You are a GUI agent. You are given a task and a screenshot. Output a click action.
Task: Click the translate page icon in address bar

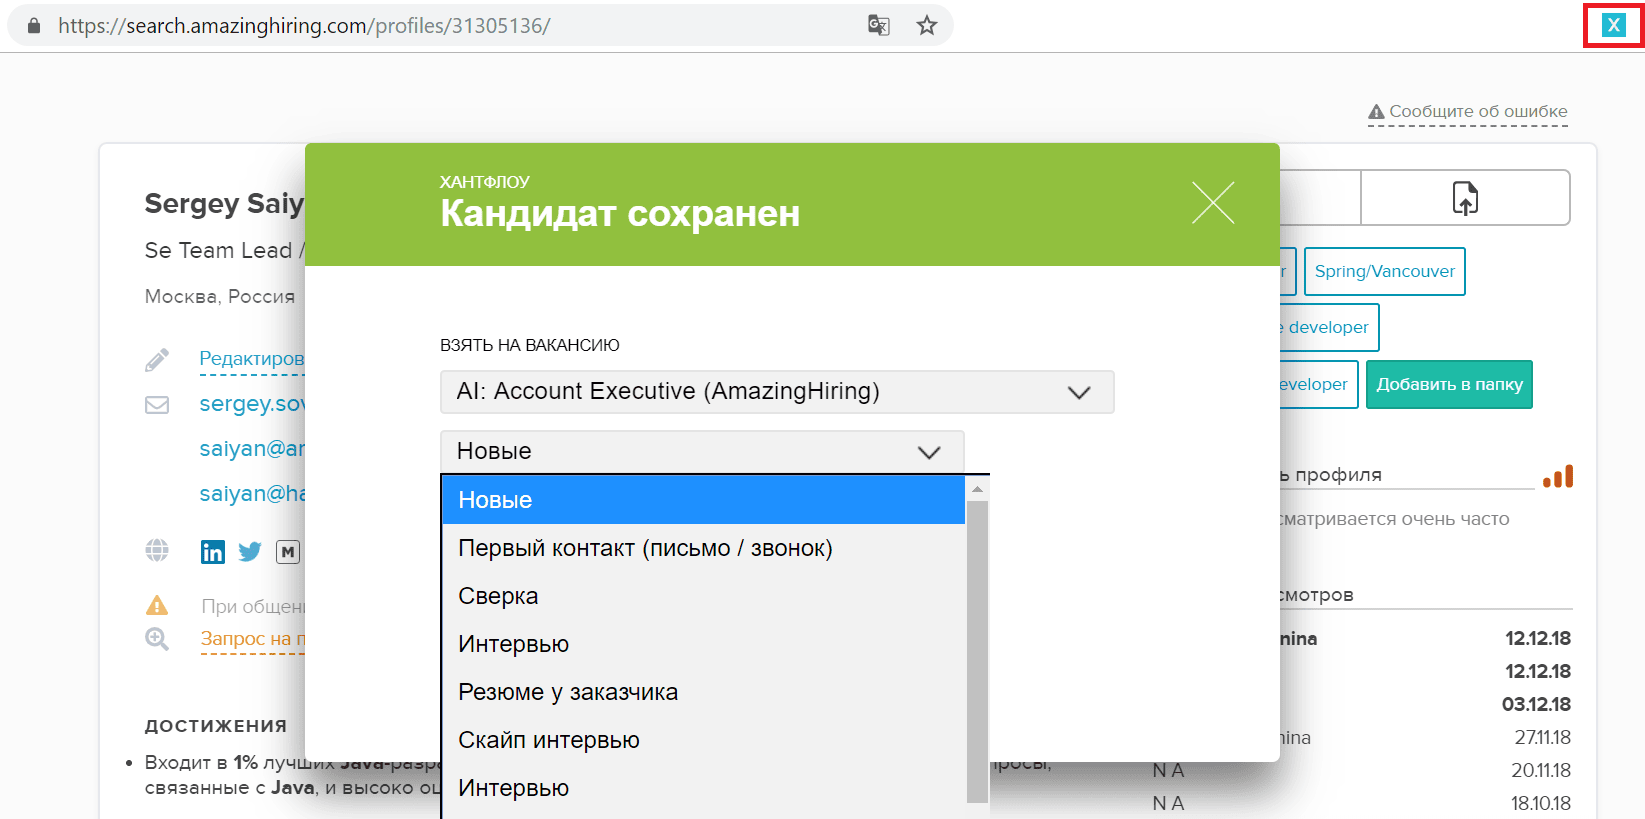pyautogui.click(x=878, y=25)
